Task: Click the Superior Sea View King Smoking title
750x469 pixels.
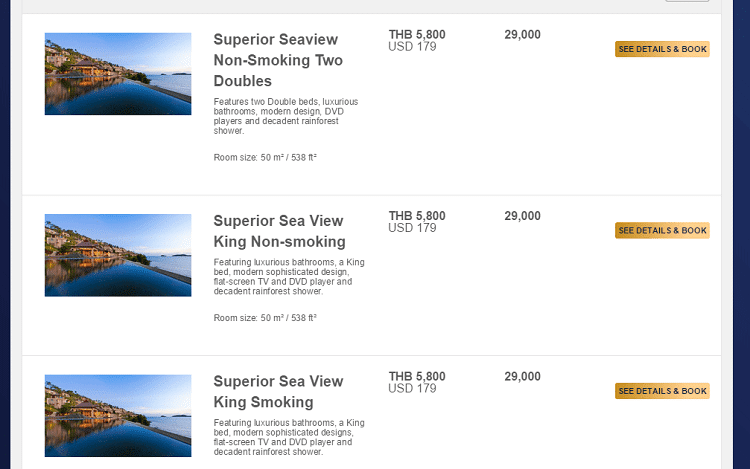Action: click(278, 392)
